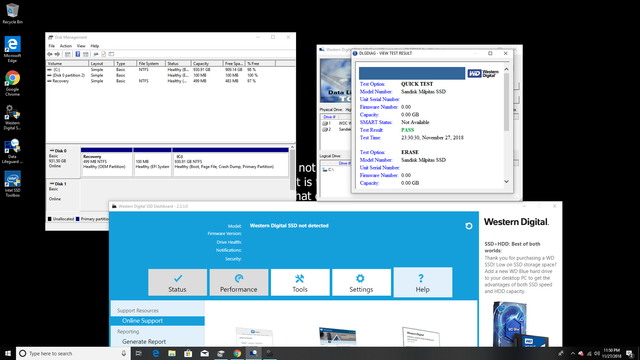Sort by the Layout column header
This screenshot has width=640, height=360.
pos(101,64)
